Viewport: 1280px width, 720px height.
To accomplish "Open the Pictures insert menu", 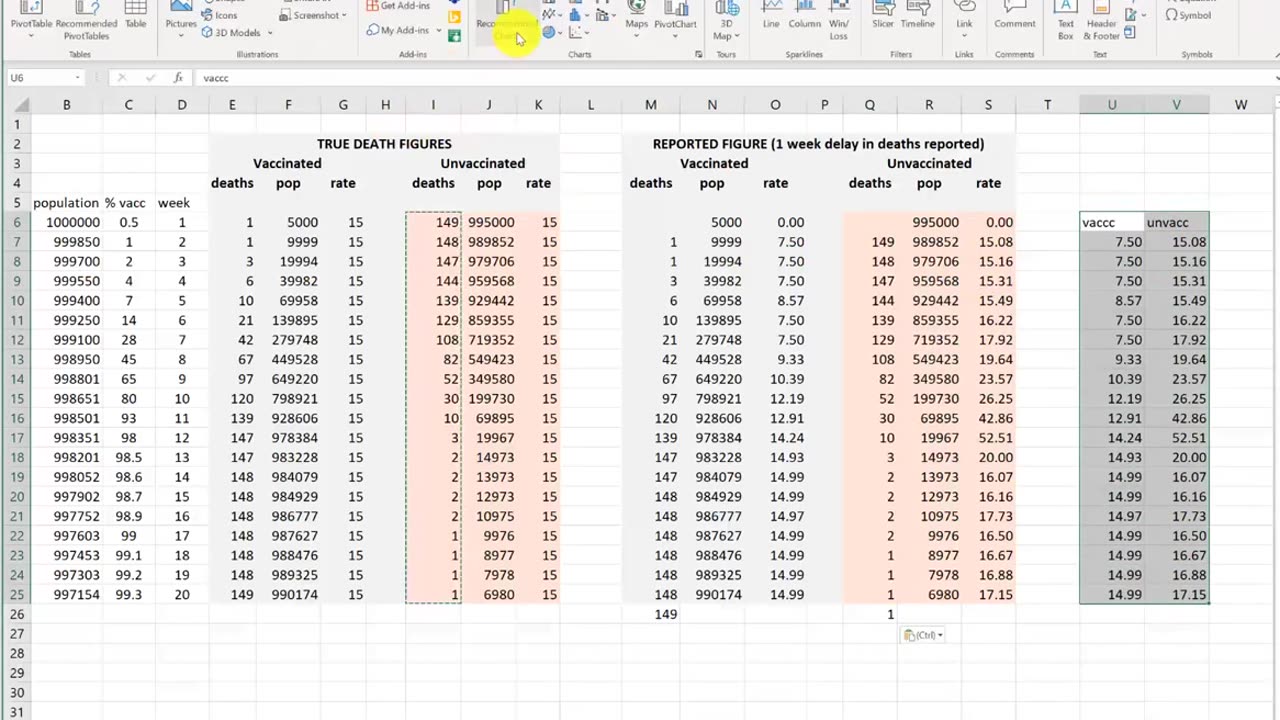I will 181,20.
